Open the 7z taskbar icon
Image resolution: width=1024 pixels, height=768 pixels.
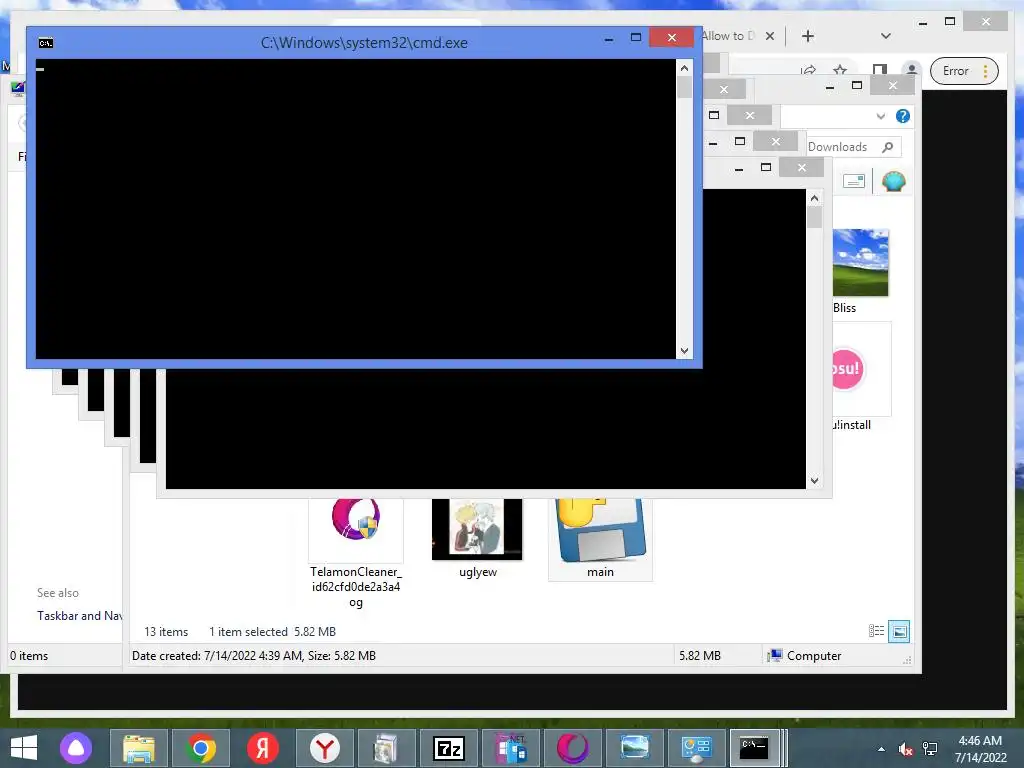click(x=449, y=748)
